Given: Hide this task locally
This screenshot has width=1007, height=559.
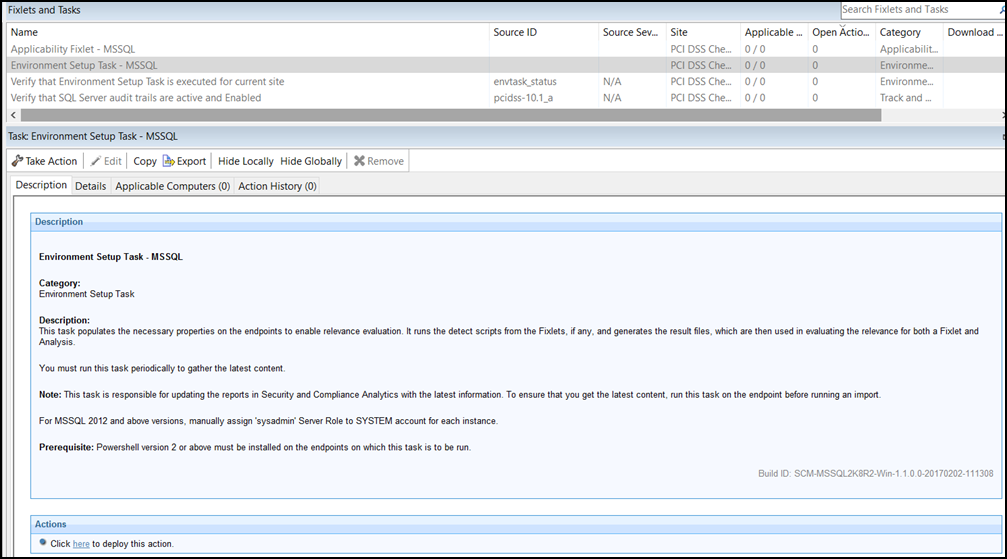Looking at the screenshot, I should pos(245,161).
